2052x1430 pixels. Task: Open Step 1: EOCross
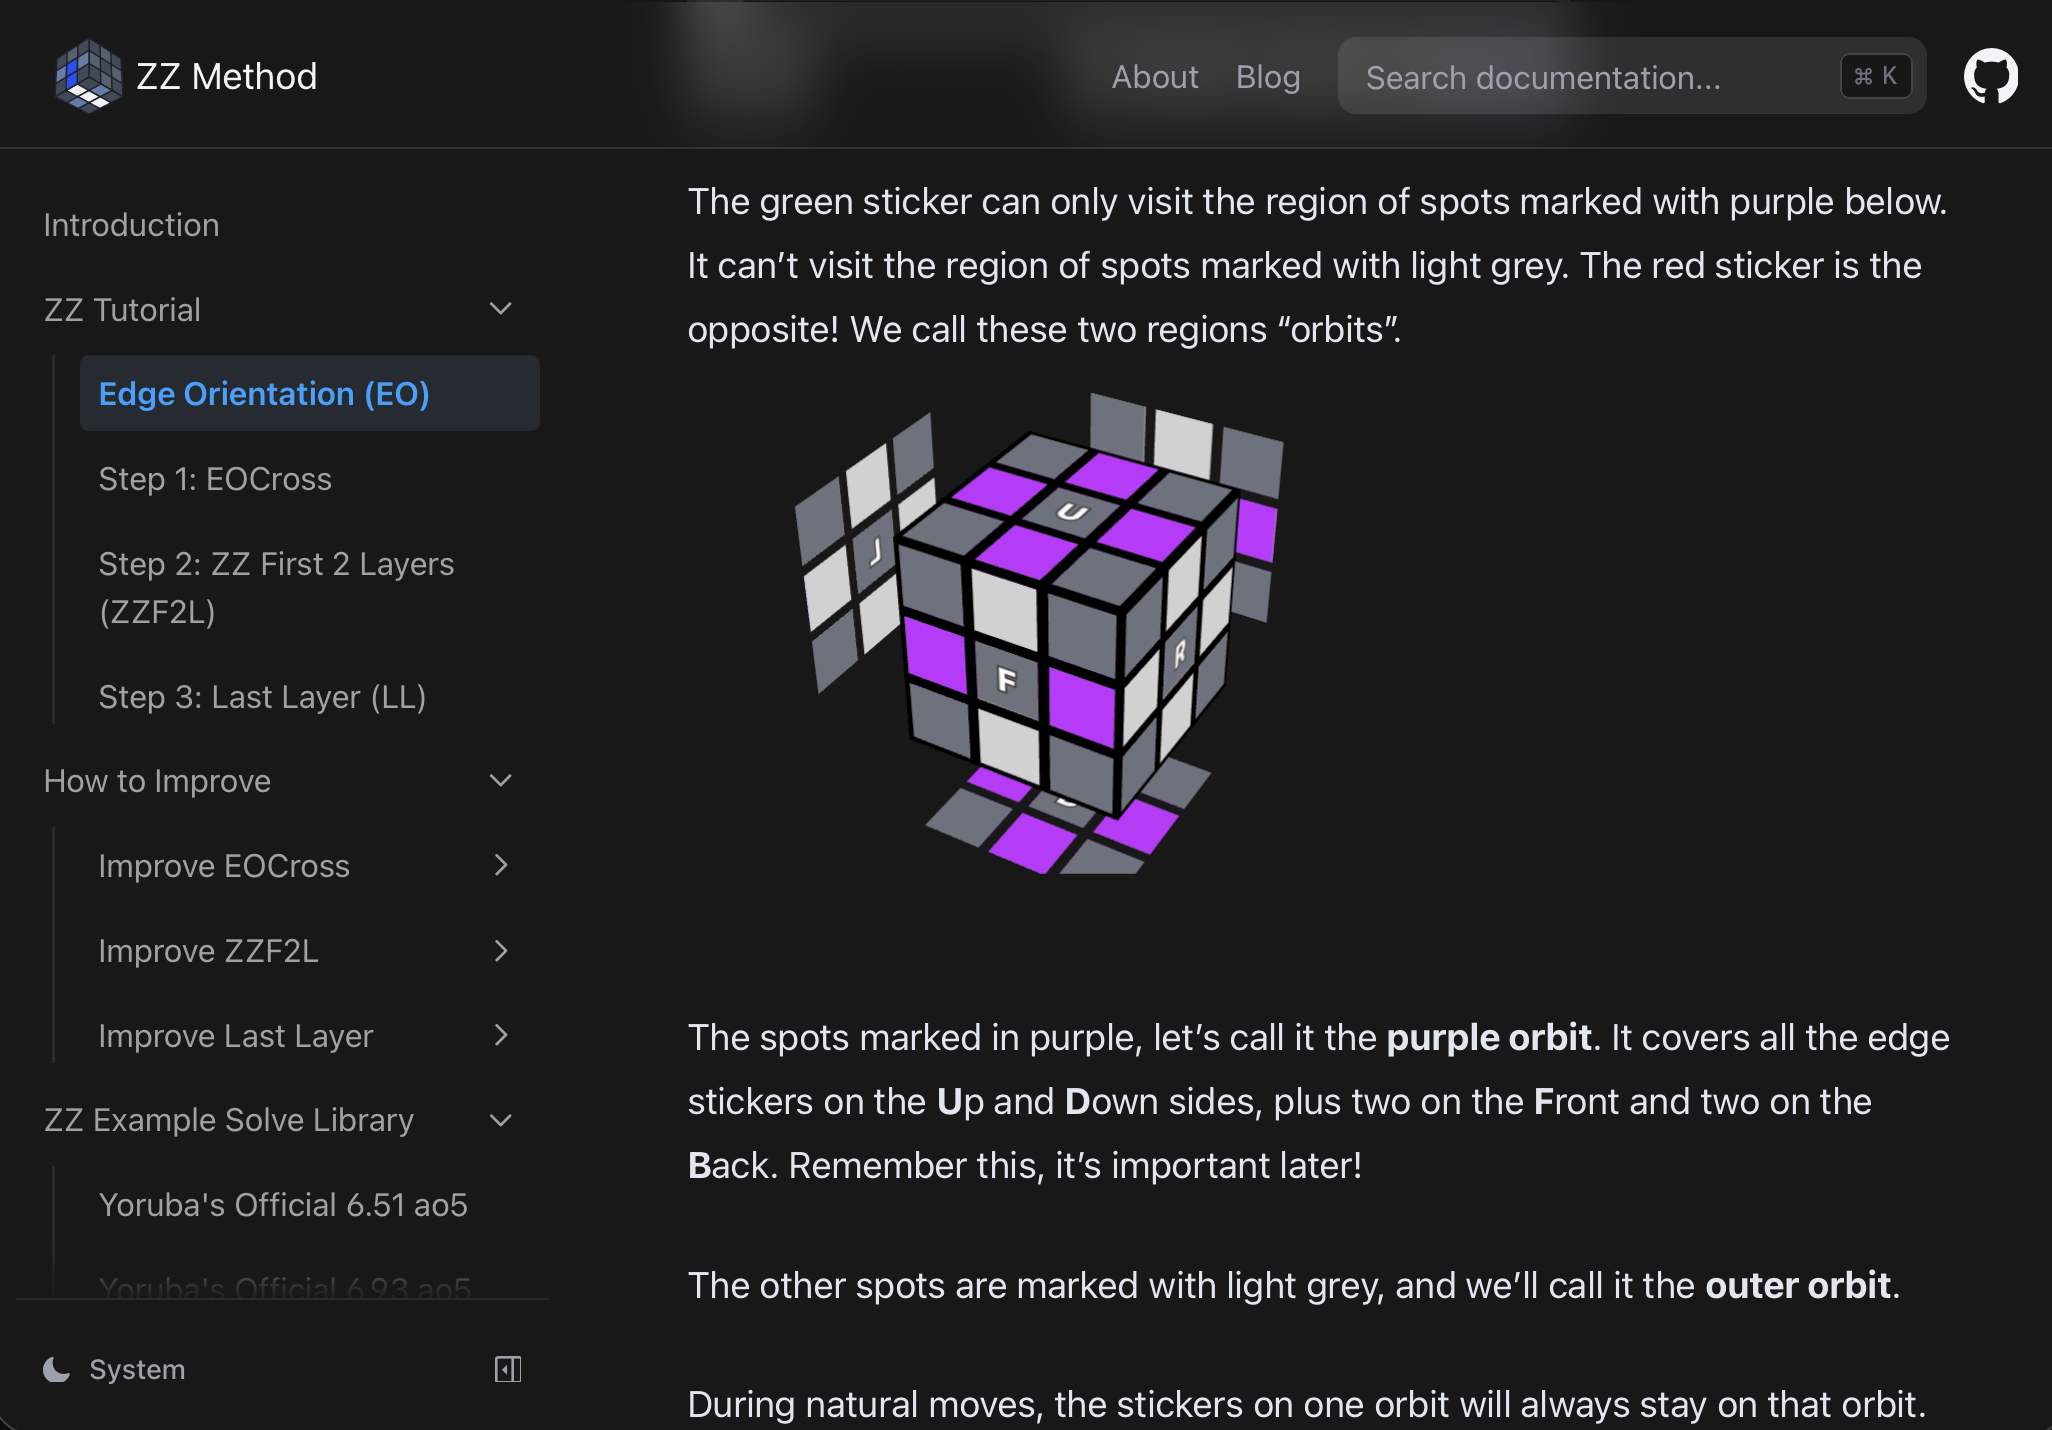tap(215, 479)
